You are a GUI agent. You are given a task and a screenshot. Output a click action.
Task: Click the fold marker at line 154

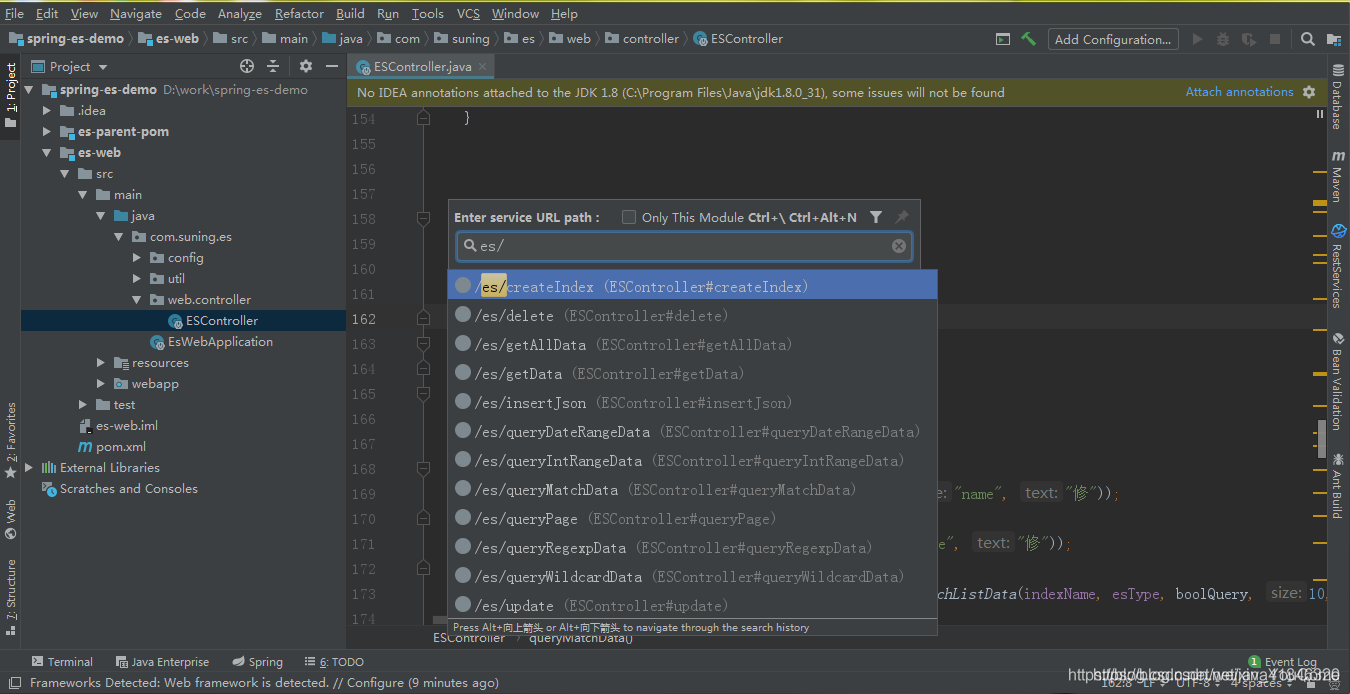coord(423,118)
